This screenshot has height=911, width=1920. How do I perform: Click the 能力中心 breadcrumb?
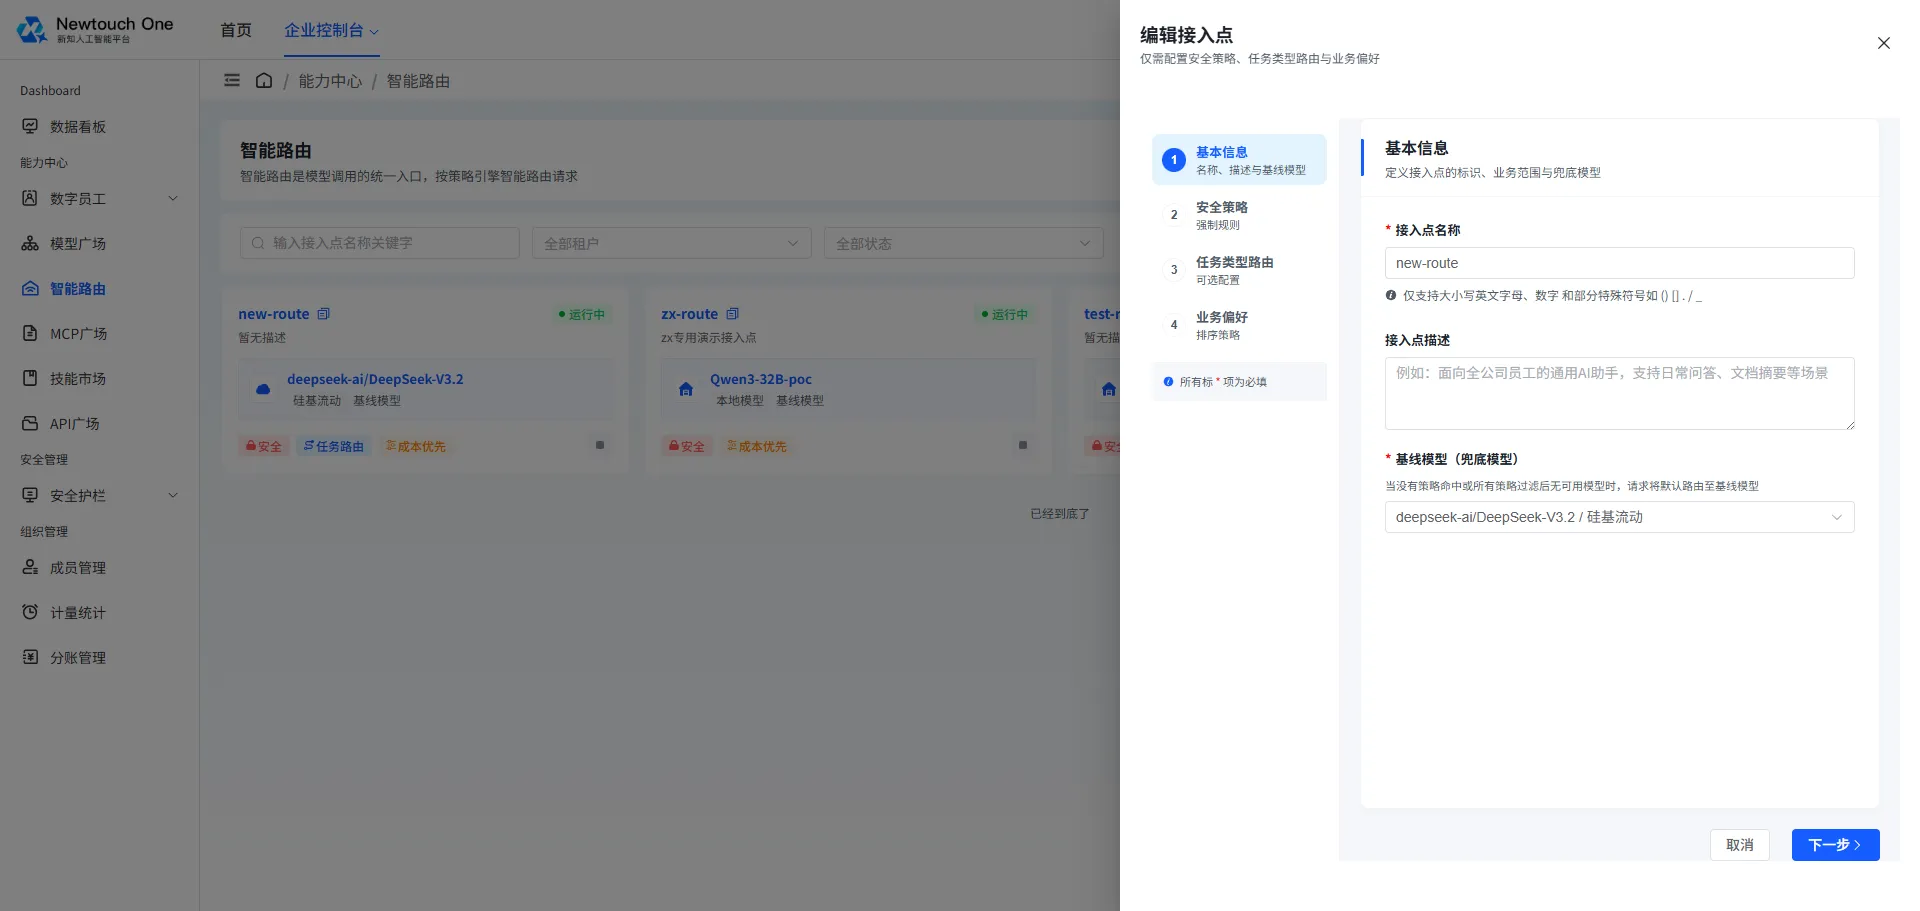(x=330, y=81)
